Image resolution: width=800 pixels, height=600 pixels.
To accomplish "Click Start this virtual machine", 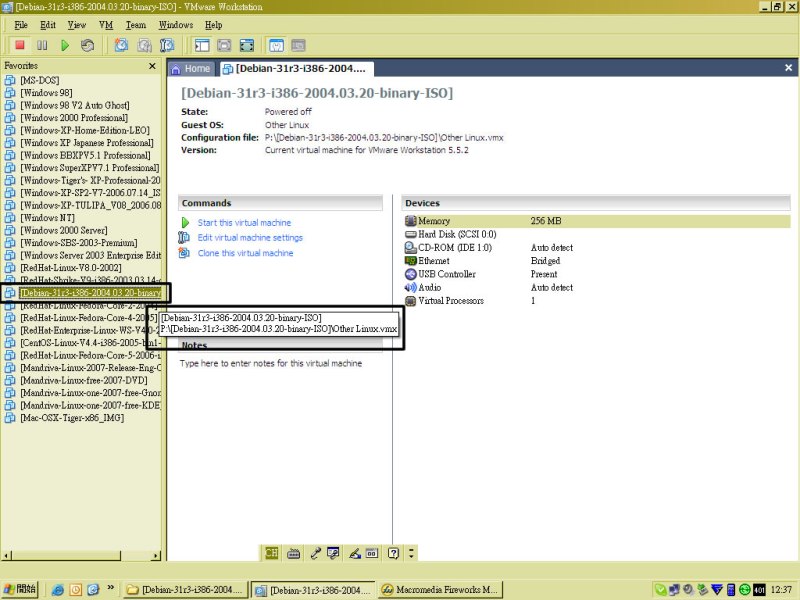I will [244, 222].
